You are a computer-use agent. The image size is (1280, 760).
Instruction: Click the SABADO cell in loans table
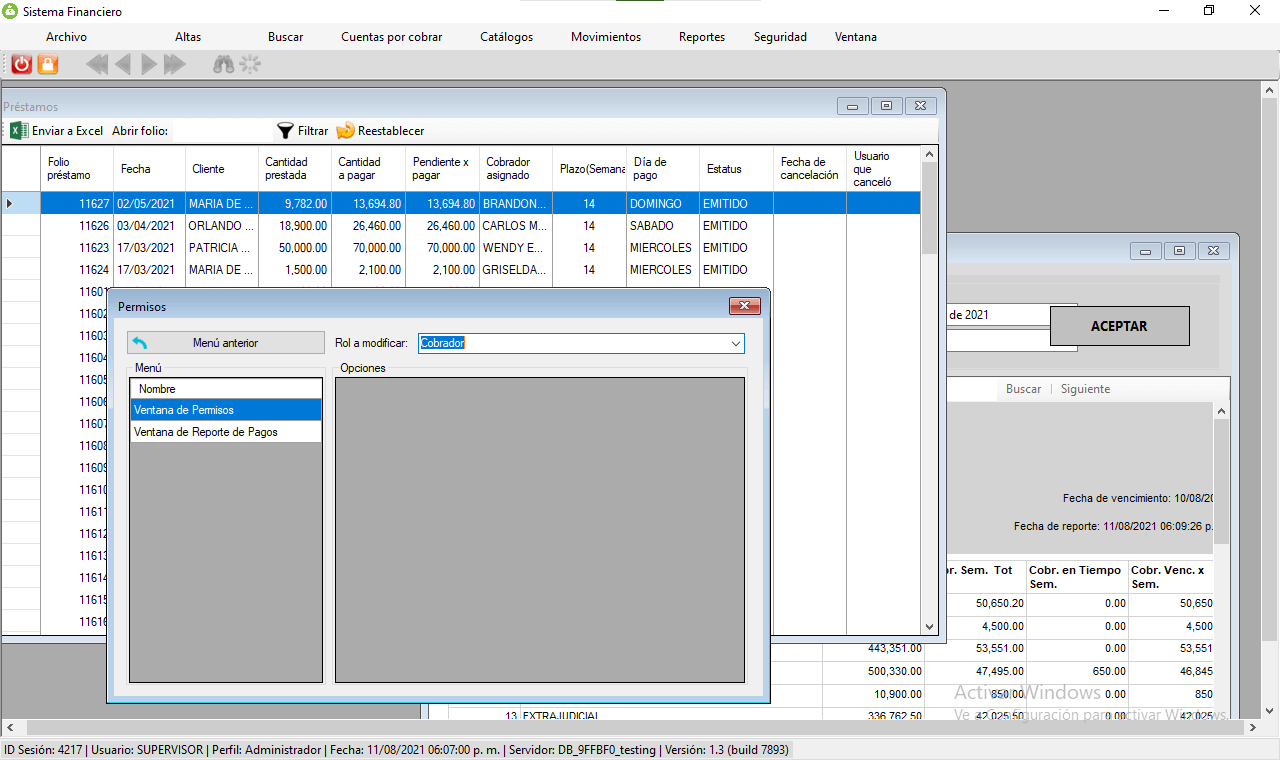[664, 225]
